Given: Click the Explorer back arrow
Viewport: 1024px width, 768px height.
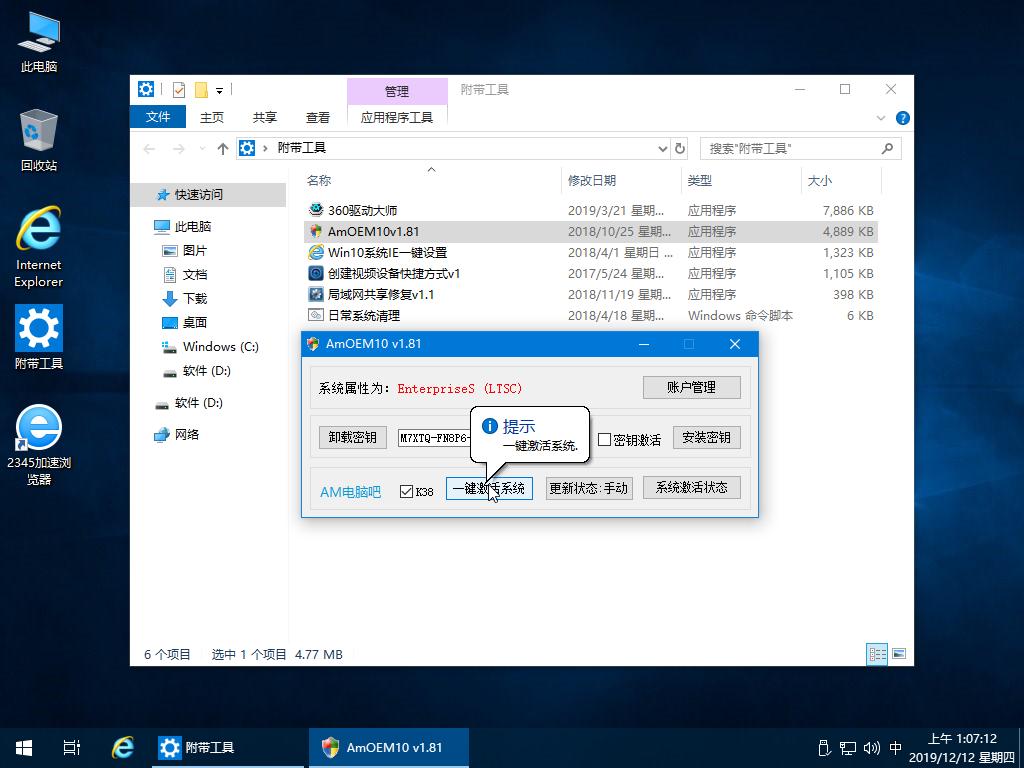Looking at the screenshot, I should 150,149.
